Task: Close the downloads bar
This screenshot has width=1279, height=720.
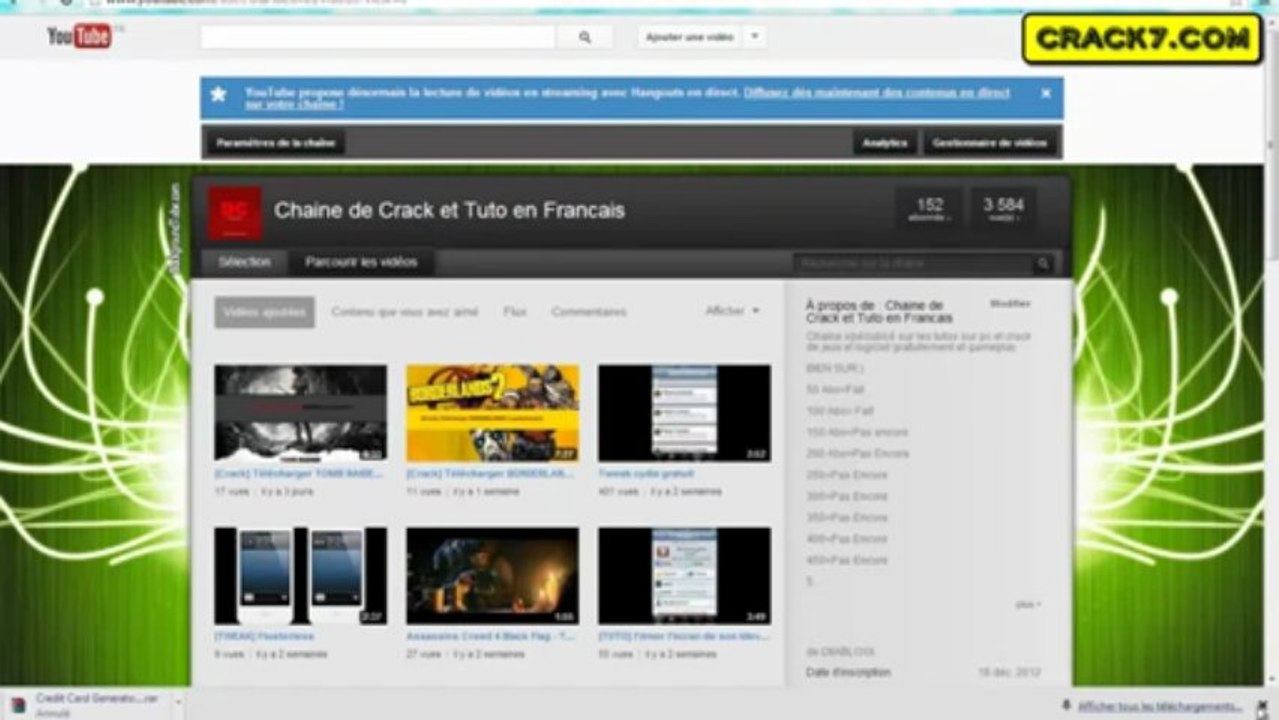Action: coord(1262,706)
